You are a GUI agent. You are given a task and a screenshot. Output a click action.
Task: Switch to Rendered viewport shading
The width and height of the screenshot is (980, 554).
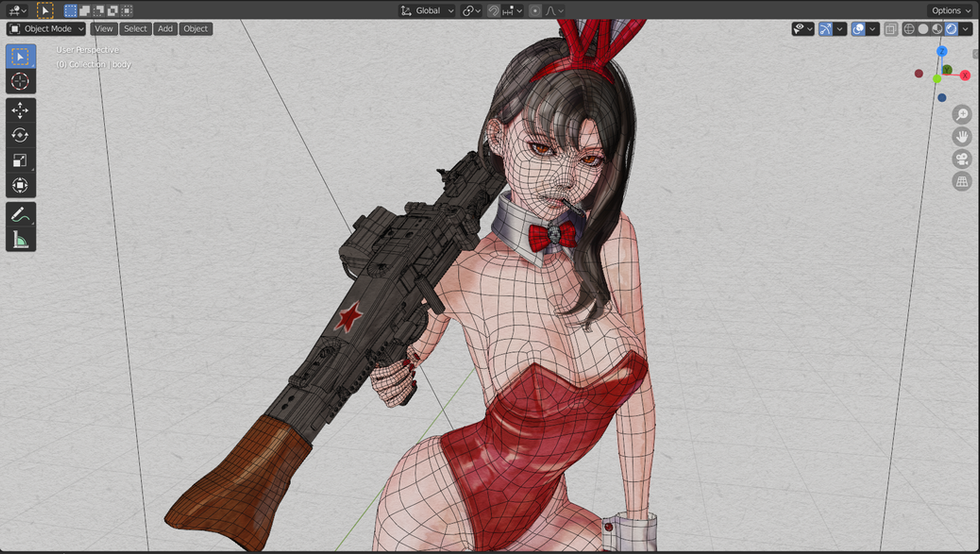951,29
